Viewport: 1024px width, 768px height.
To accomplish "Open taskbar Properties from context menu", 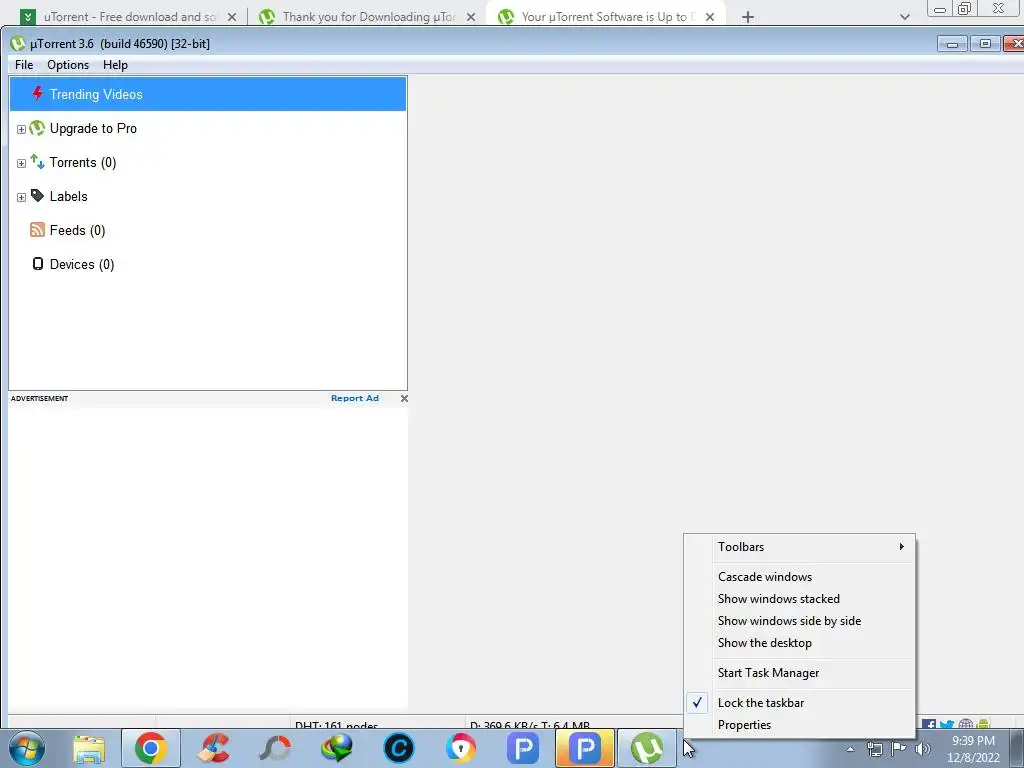I will click(799, 725).
